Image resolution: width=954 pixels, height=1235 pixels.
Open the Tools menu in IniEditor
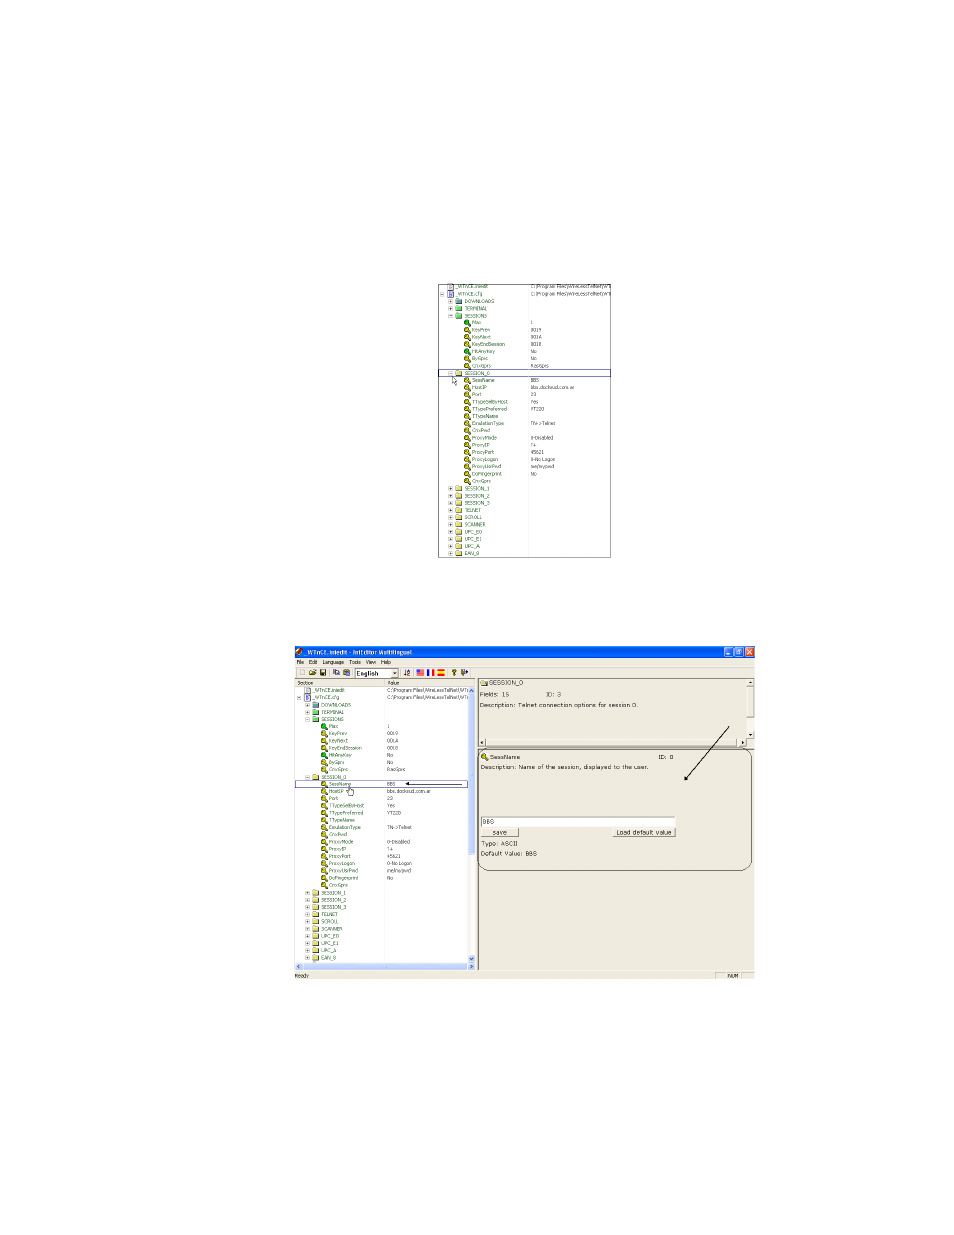click(355, 662)
